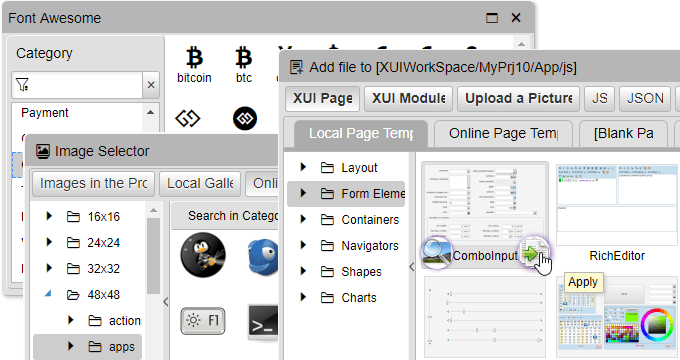
Task: Close the Font Awesome window
Action: (x=516, y=18)
